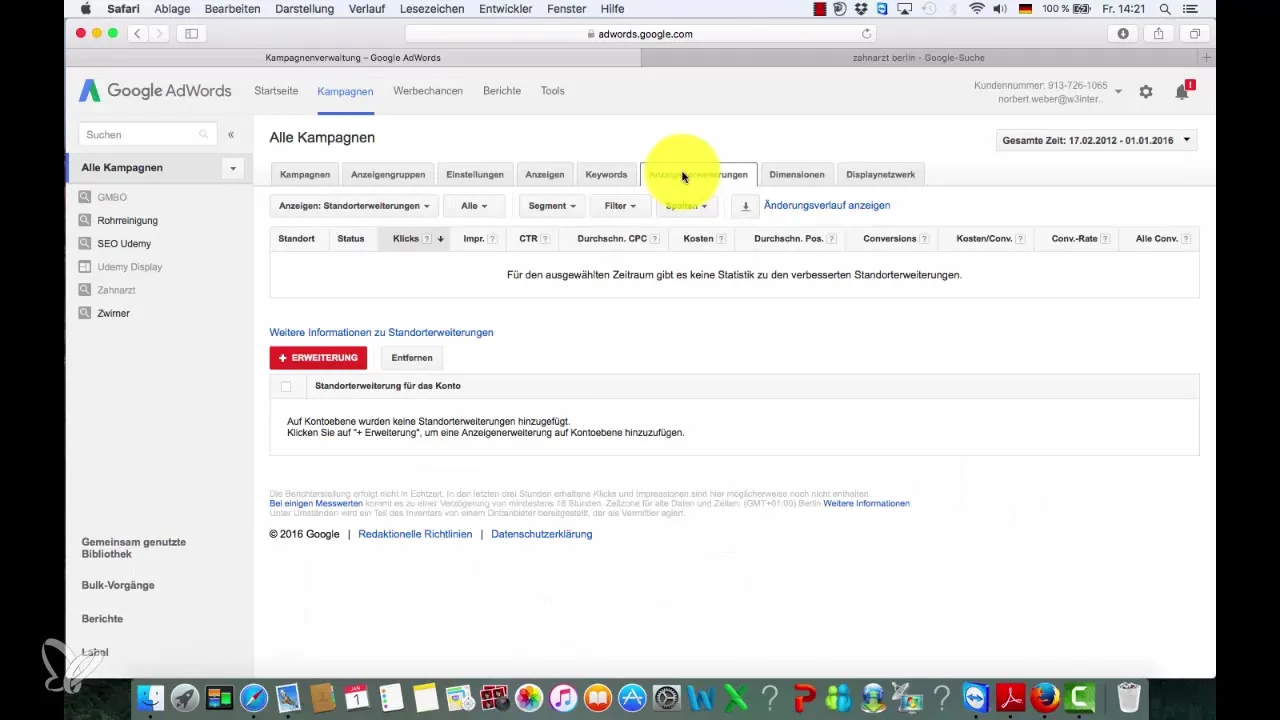Open Redaktionelle Richtlinien link
The image size is (1280, 720).
tap(415, 535)
